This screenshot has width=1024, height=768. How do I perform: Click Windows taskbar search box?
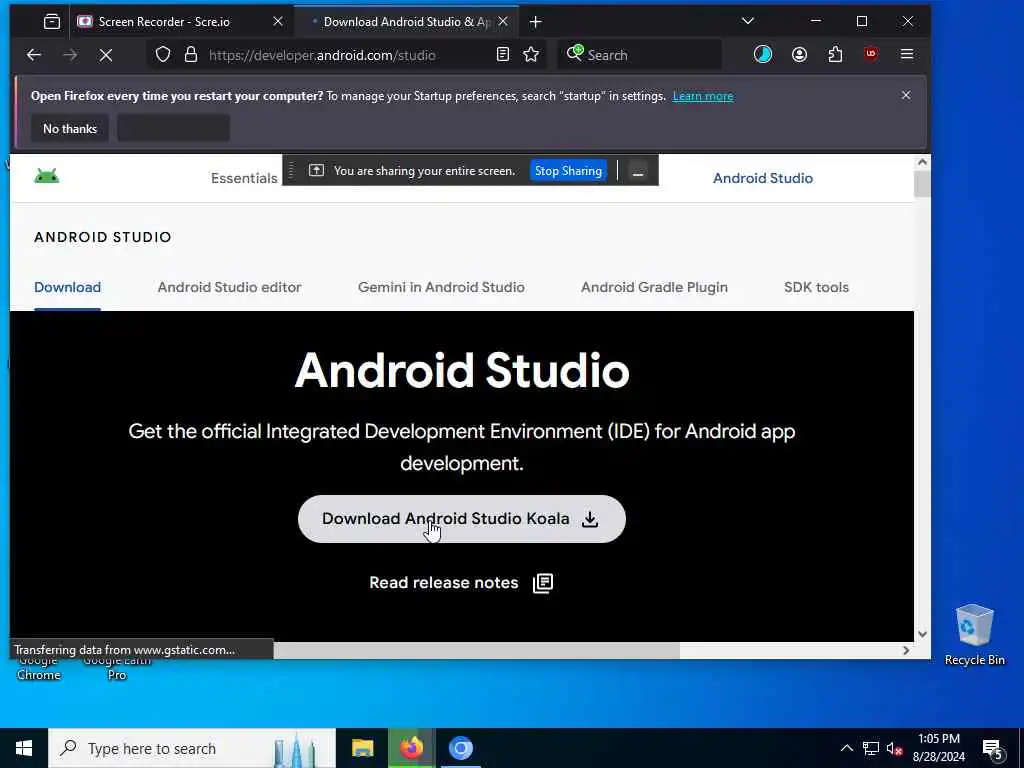[x=192, y=748]
